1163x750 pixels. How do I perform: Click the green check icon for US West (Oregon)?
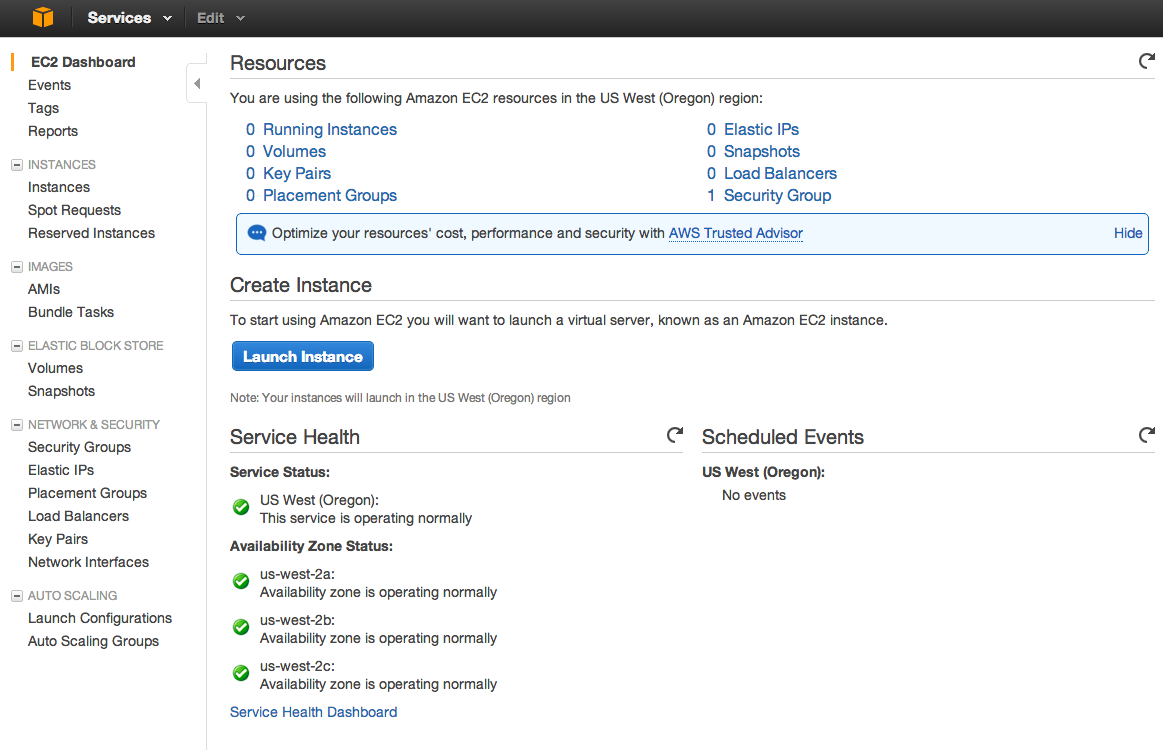click(x=241, y=507)
